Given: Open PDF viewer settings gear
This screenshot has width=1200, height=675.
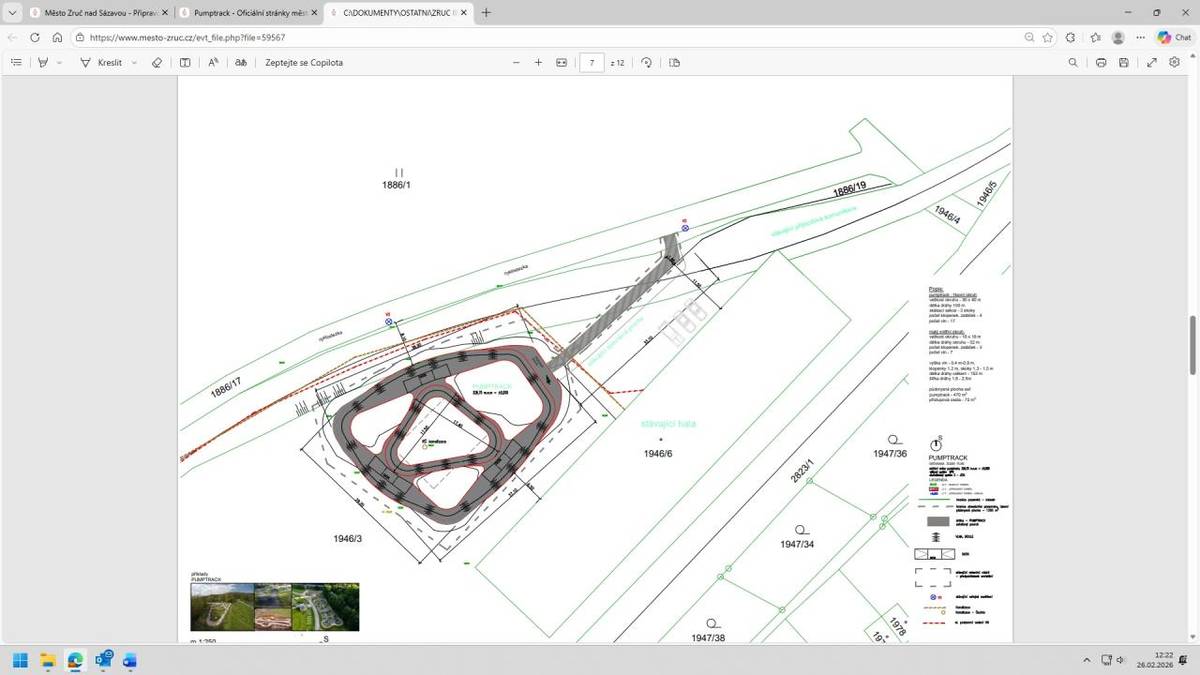Looking at the screenshot, I should [1175, 62].
